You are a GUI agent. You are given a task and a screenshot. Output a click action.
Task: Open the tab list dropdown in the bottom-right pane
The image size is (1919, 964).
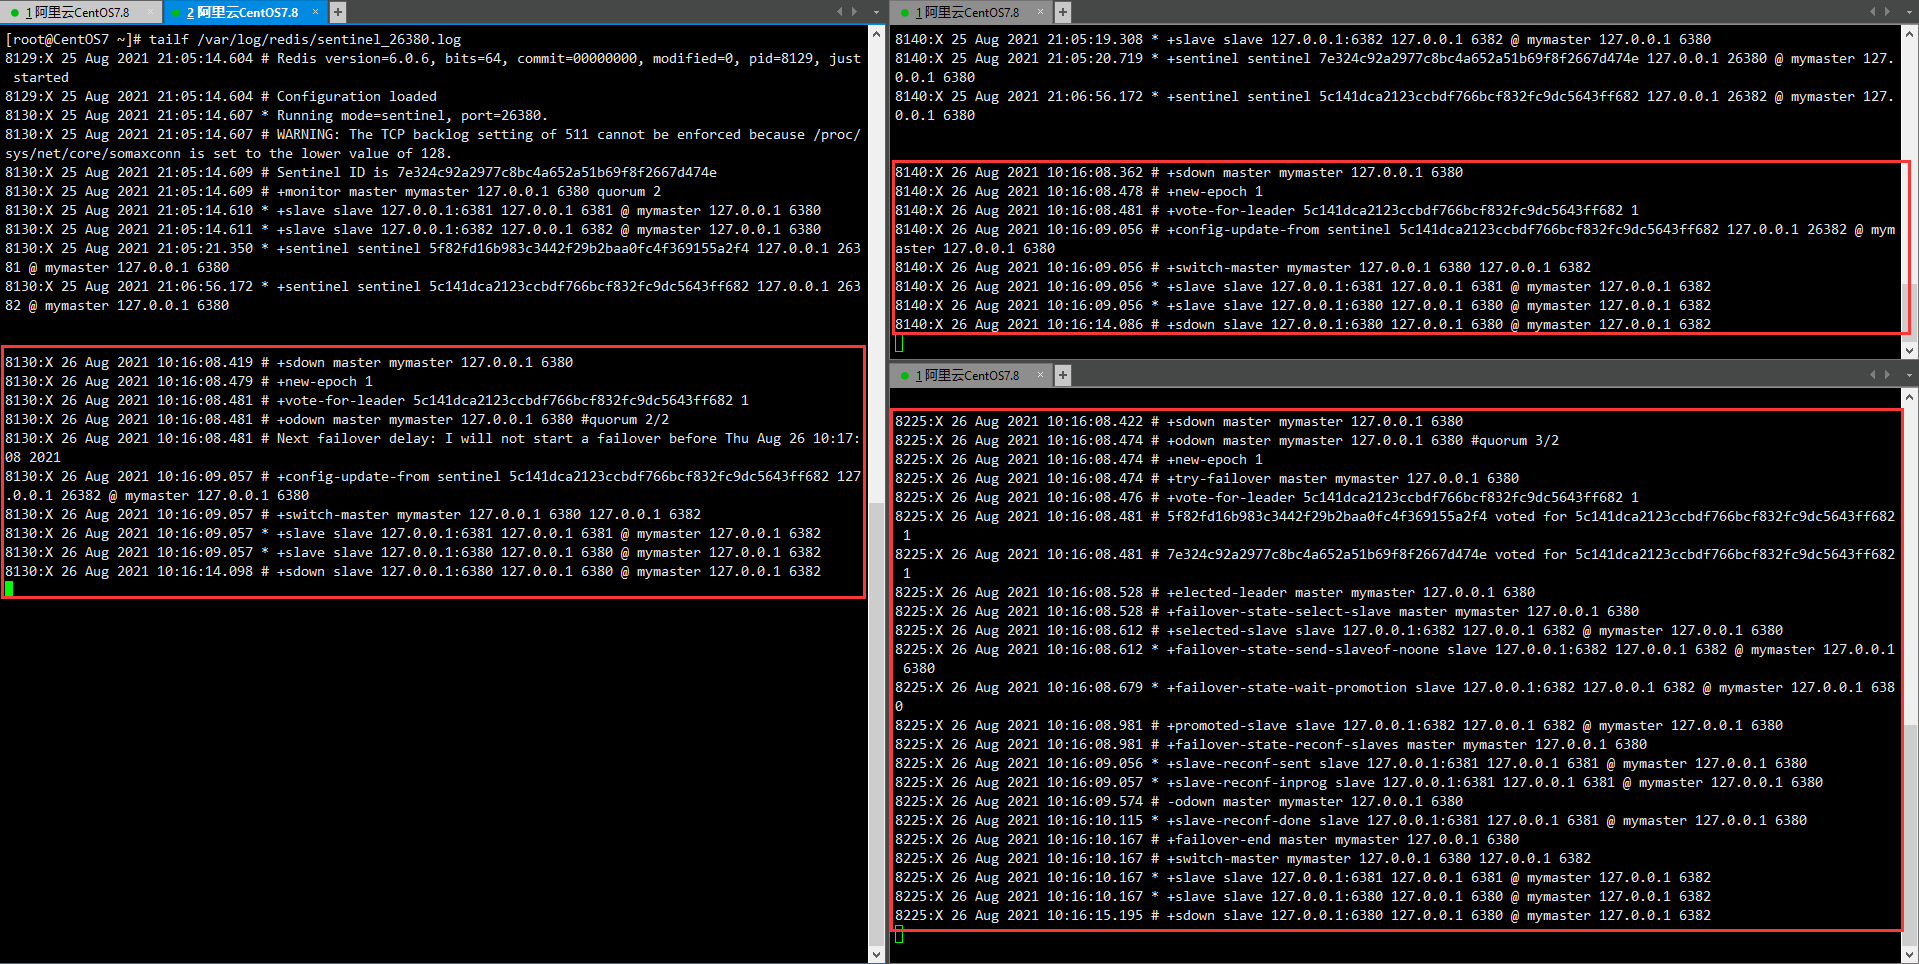1909,375
